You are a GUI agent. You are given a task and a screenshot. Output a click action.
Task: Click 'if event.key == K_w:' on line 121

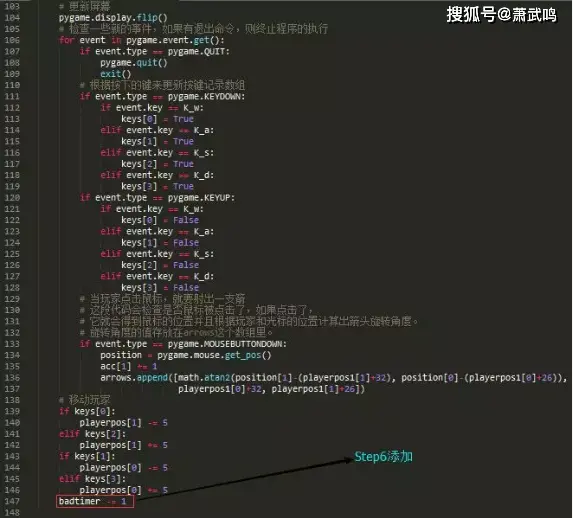(x=152, y=209)
